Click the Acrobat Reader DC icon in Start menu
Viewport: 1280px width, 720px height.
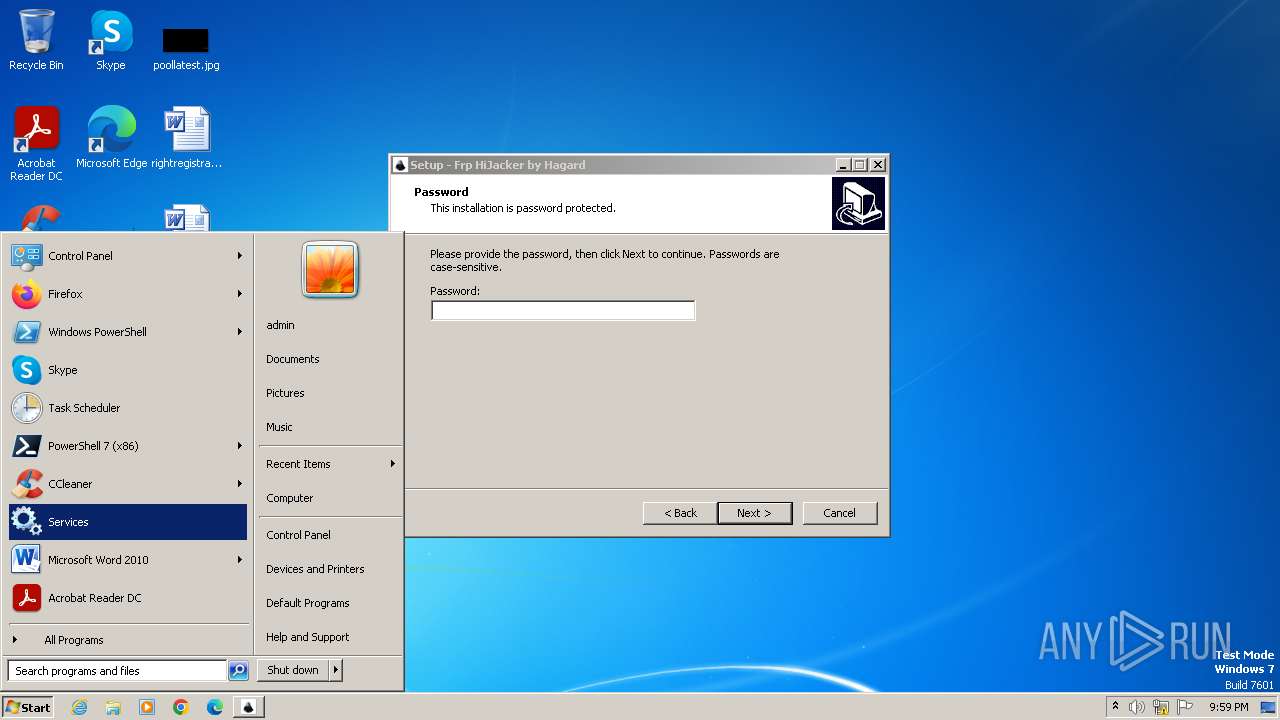click(x=26, y=598)
